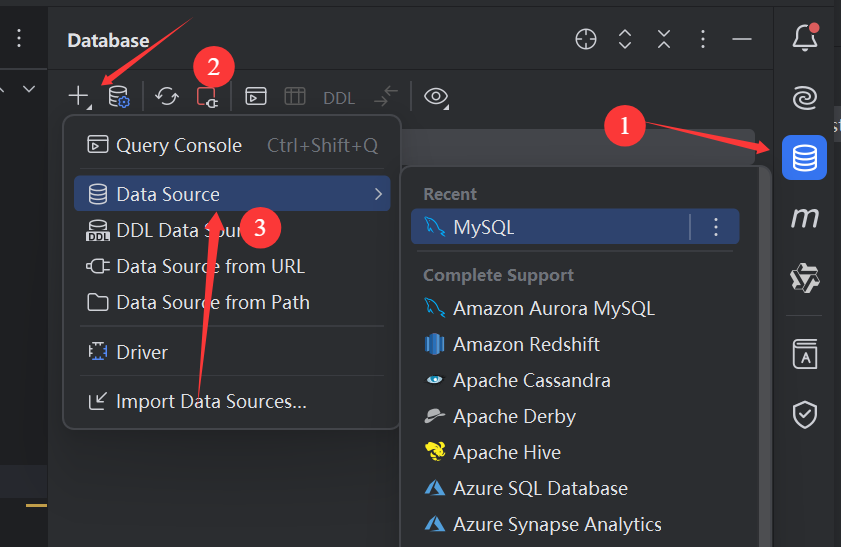Open Data Source Properties toolbar icon
The width and height of the screenshot is (841, 547).
pyautogui.click(x=119, y=96)
